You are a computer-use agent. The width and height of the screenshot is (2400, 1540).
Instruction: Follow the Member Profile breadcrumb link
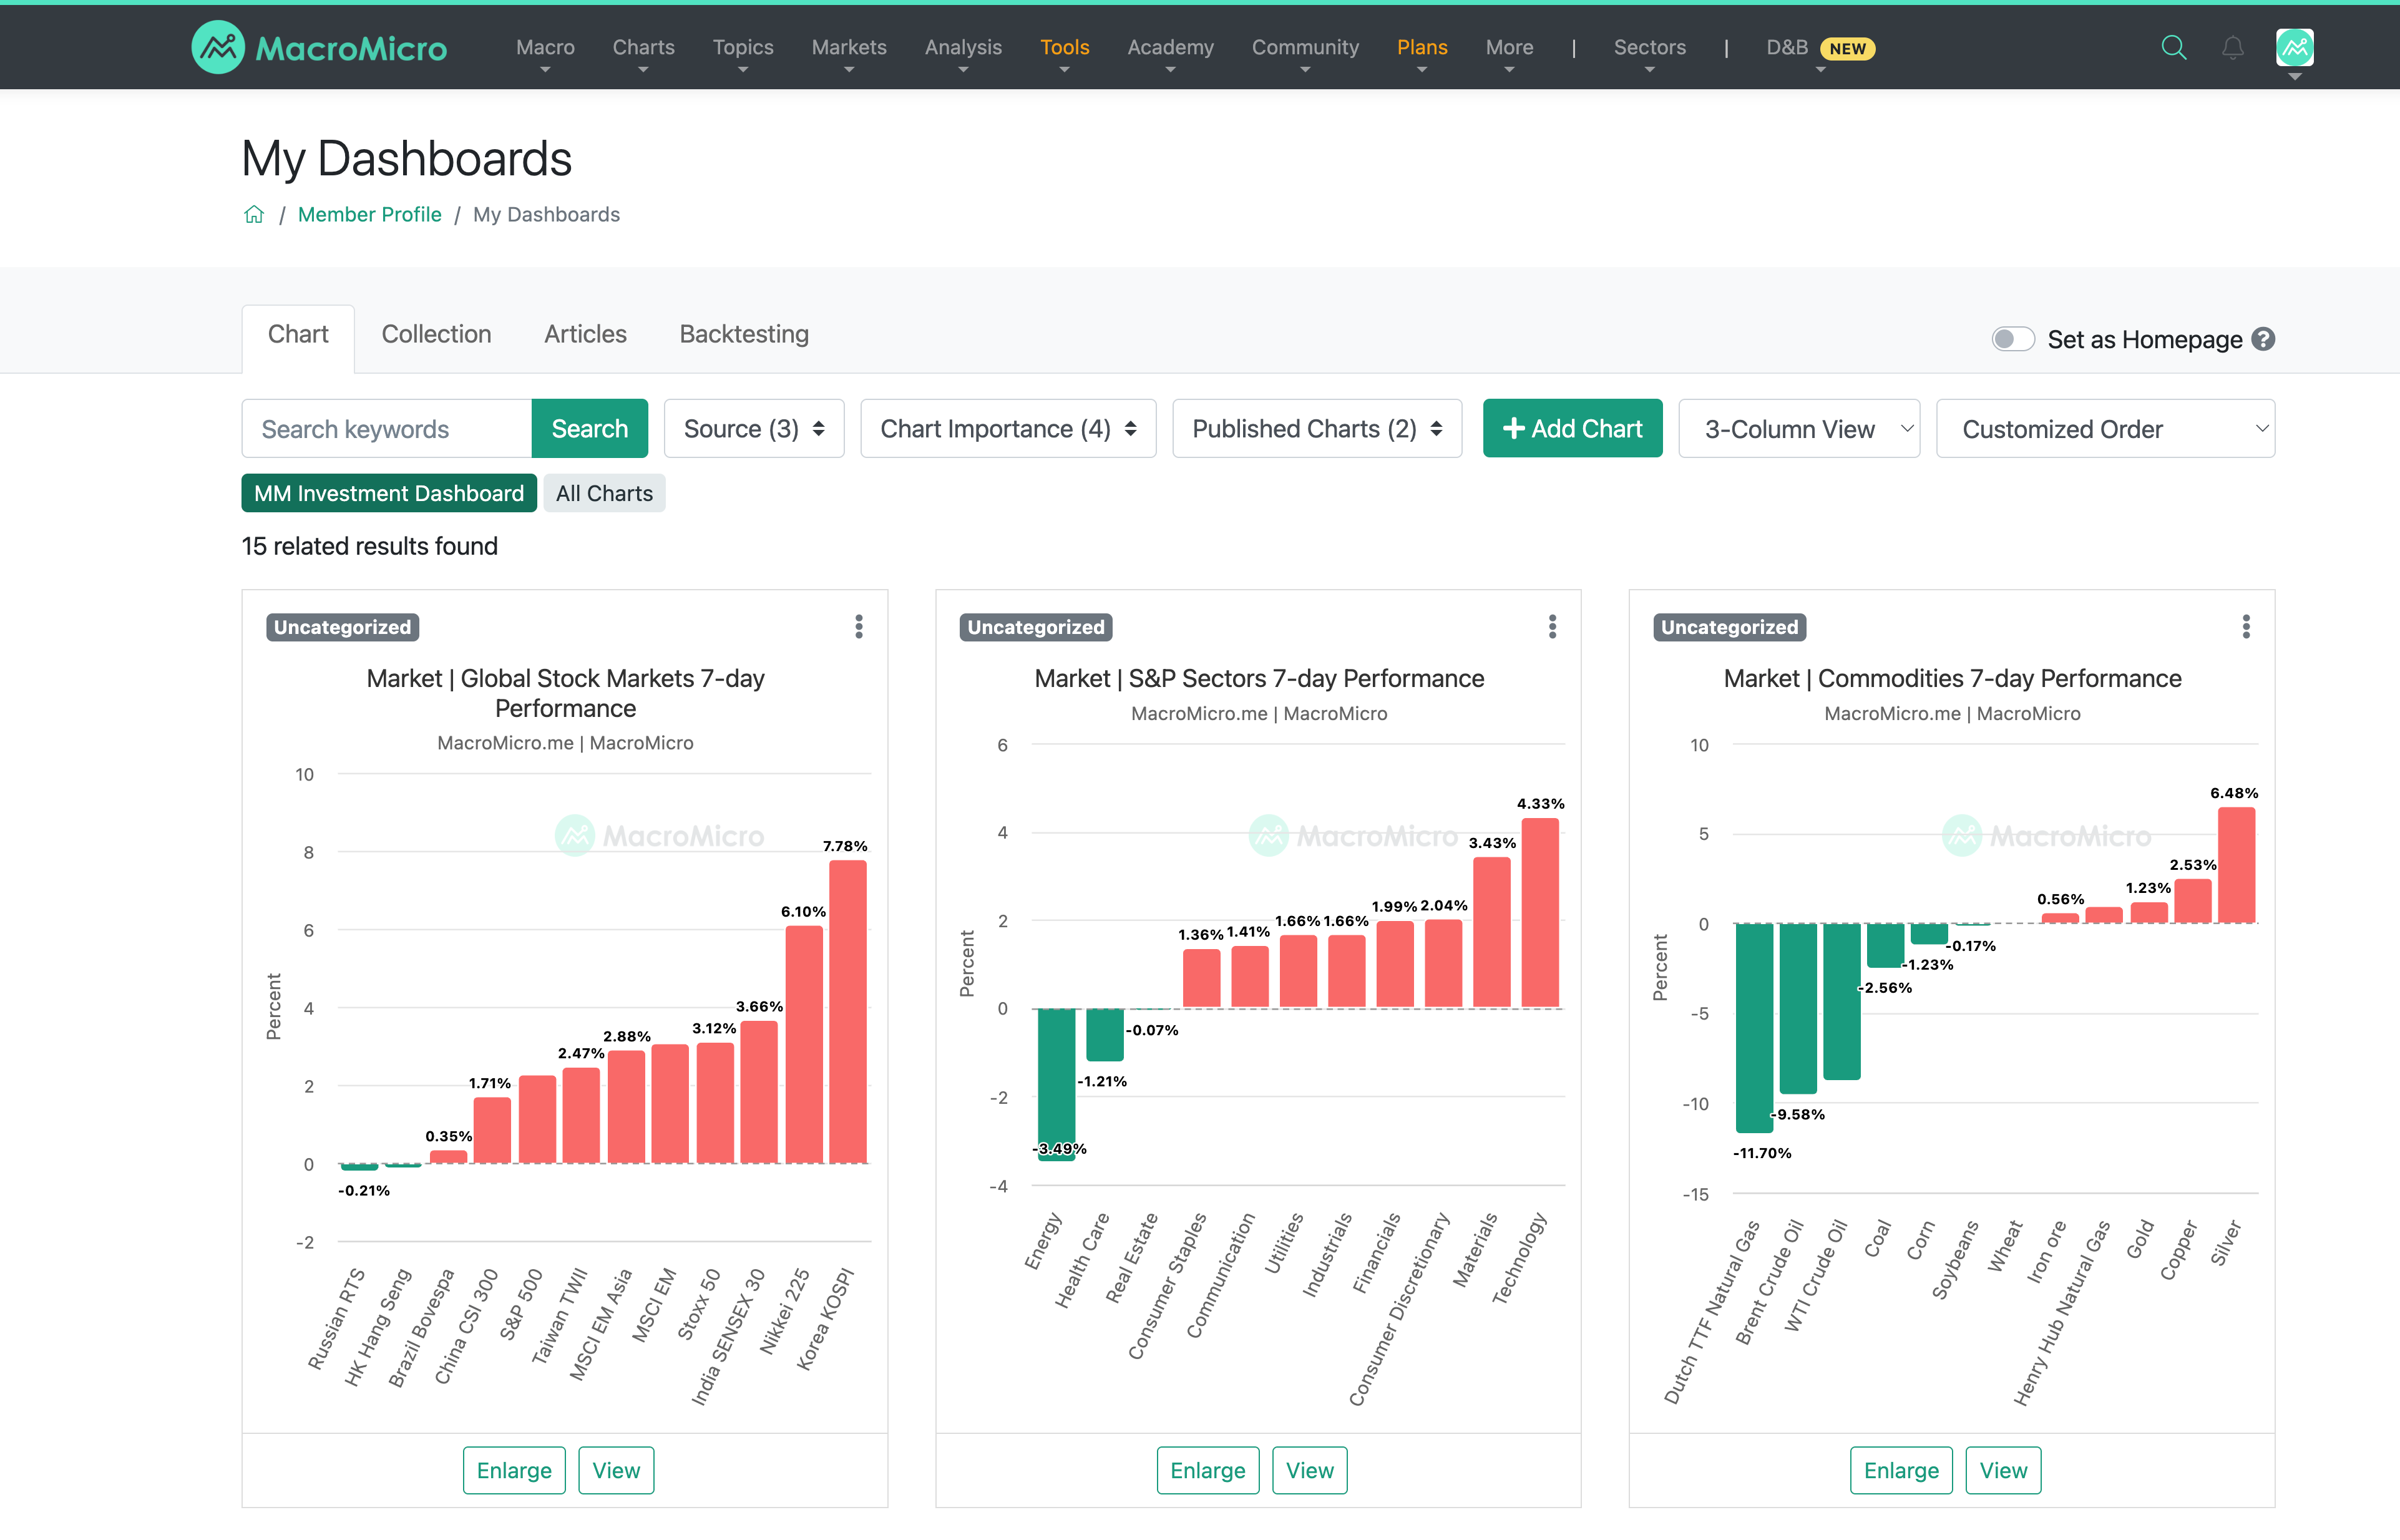369,214
